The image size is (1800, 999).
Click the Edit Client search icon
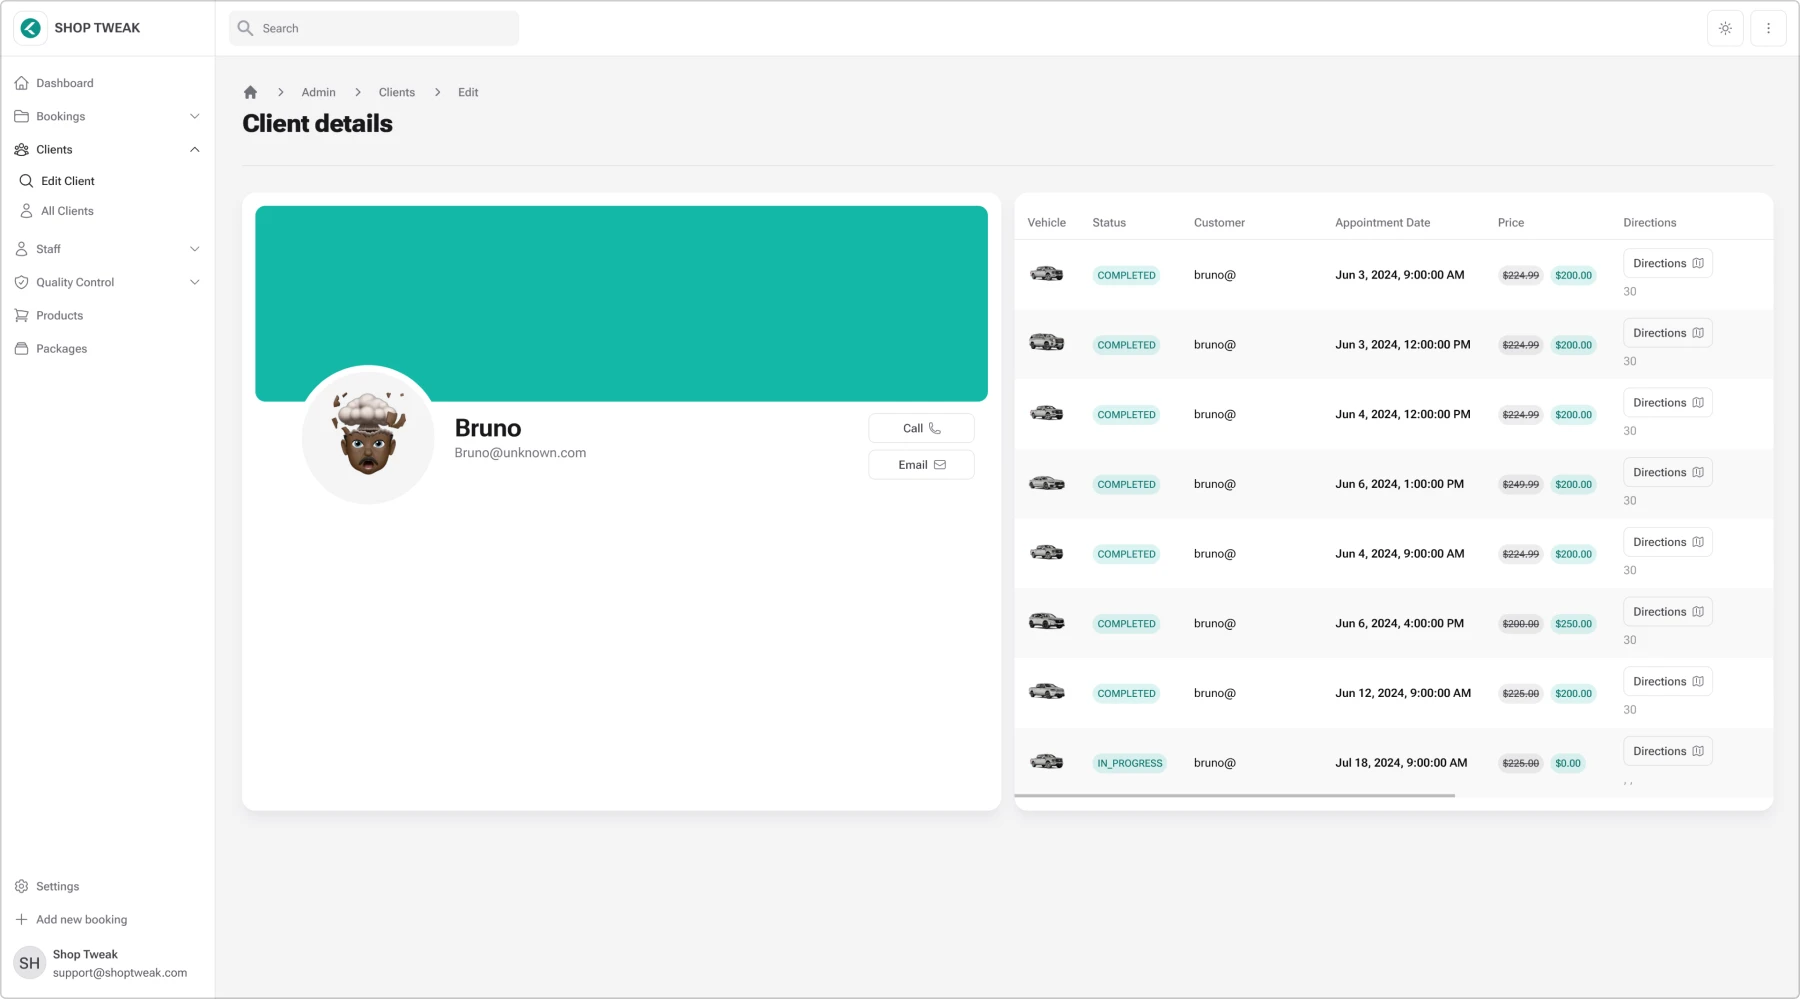[x=27, y=181]
